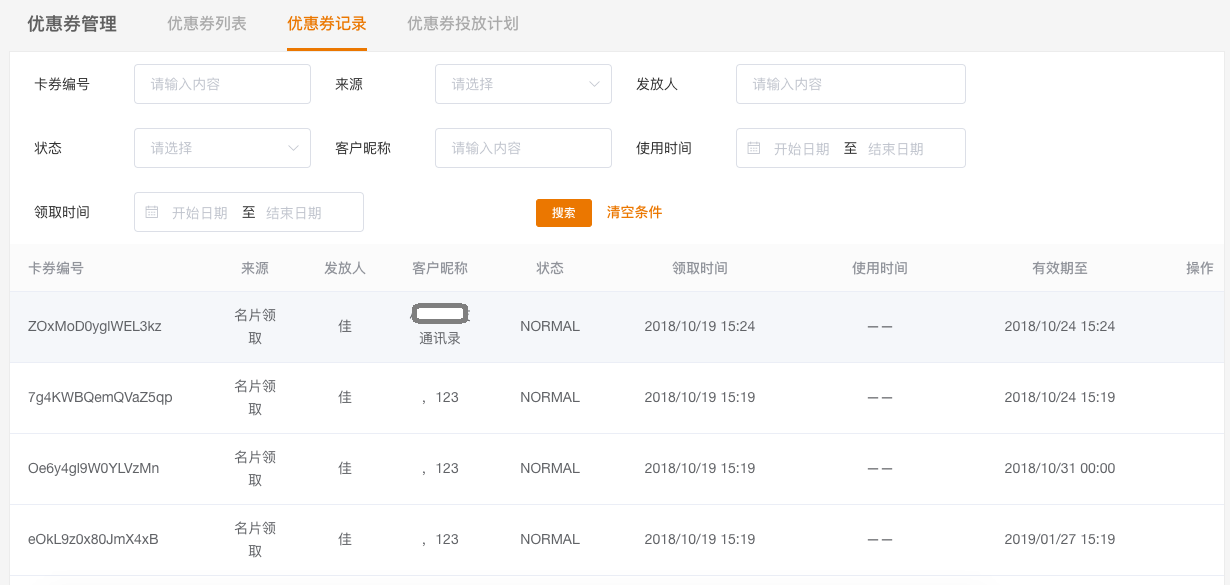Select row expiring 2019/01/27 15:19
Image resolution: width=1230 pixels, height=585 pixels.
tap(1059, 539)
